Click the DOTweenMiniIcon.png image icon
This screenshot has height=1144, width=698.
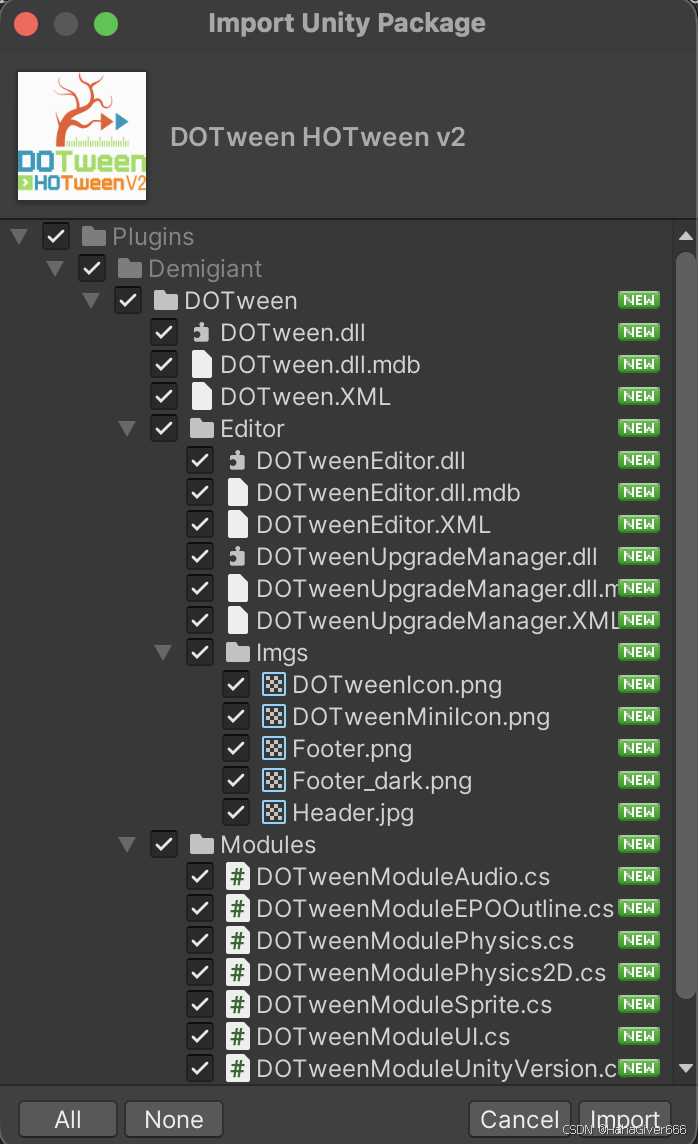click(x=274, y=716)
